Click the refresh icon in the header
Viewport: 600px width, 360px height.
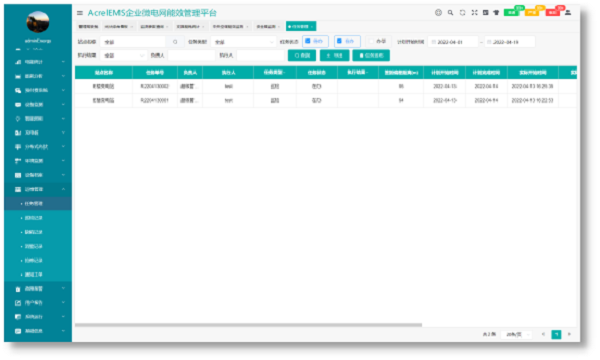point(462,13)
